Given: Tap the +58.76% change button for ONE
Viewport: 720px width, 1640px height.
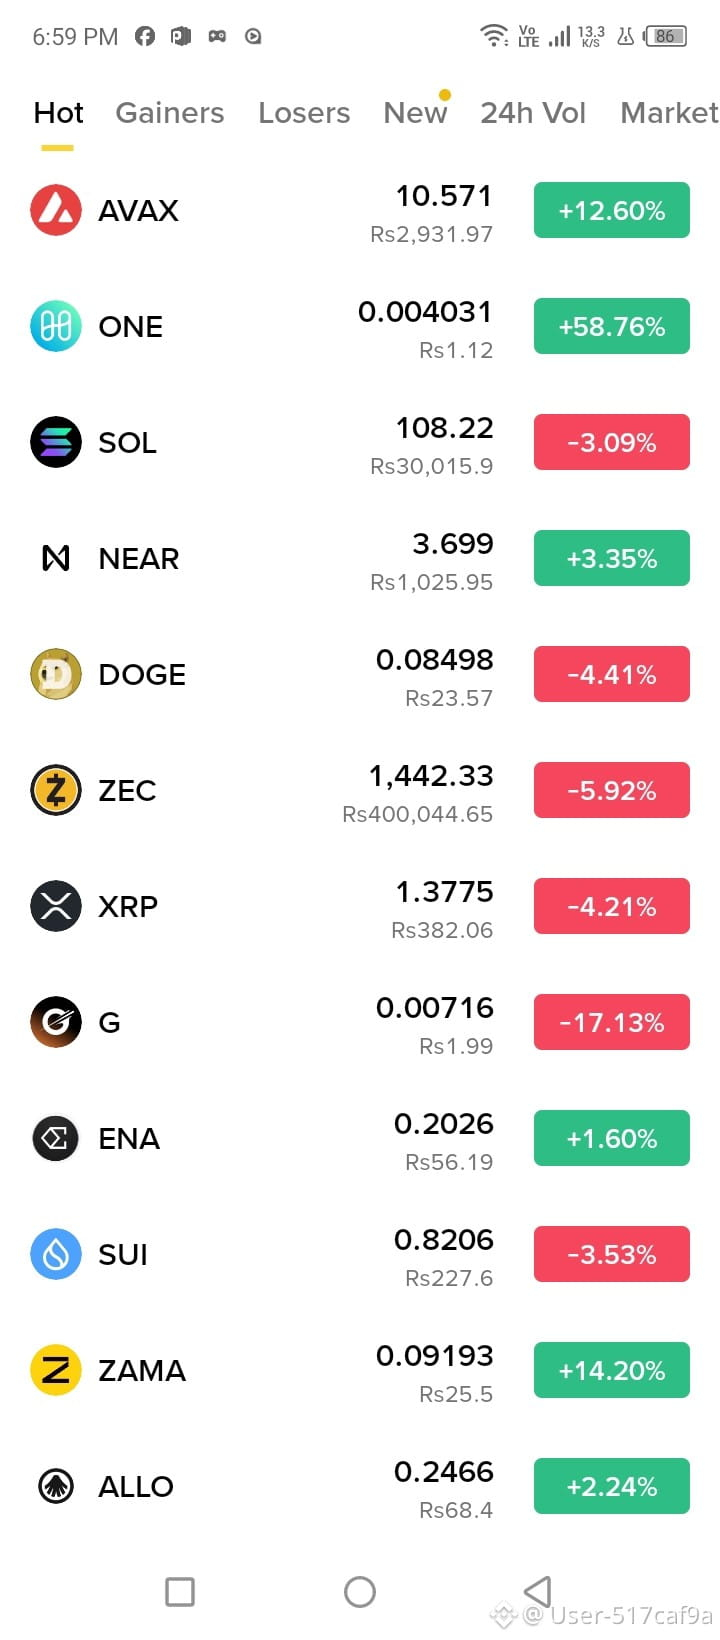Looking at the screenshot, I should (x=612, y=326).
